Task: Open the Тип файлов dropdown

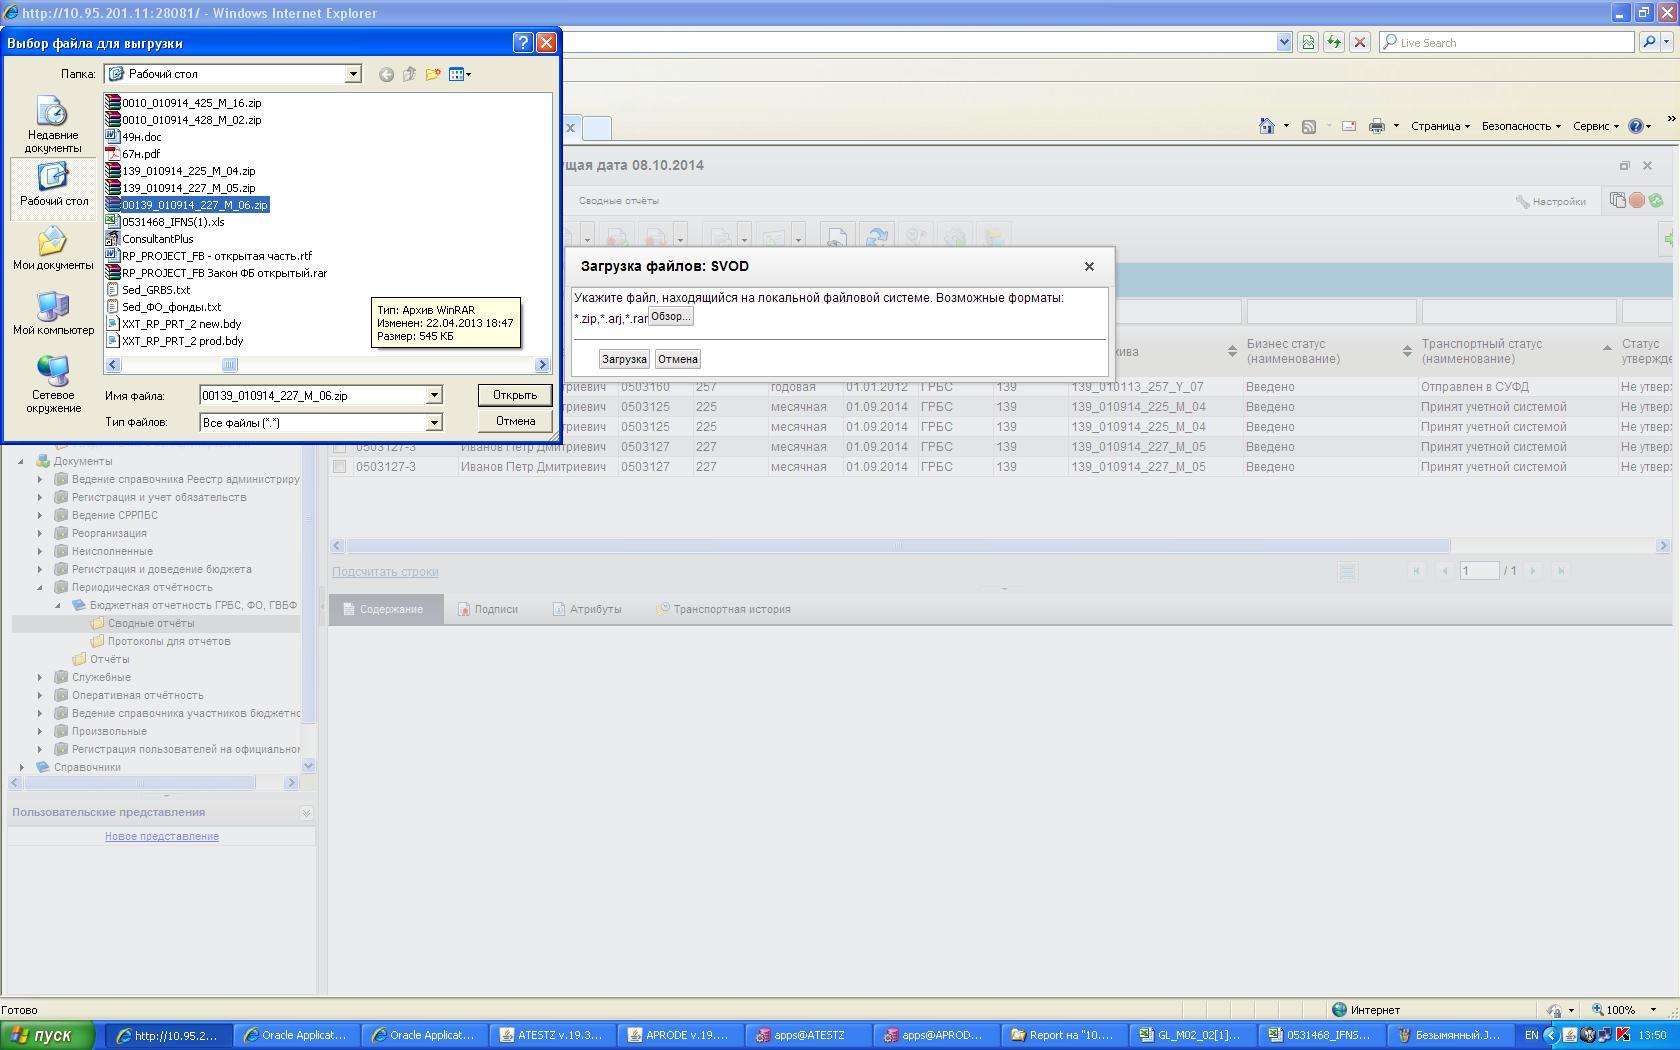Action: click(434, 423)
